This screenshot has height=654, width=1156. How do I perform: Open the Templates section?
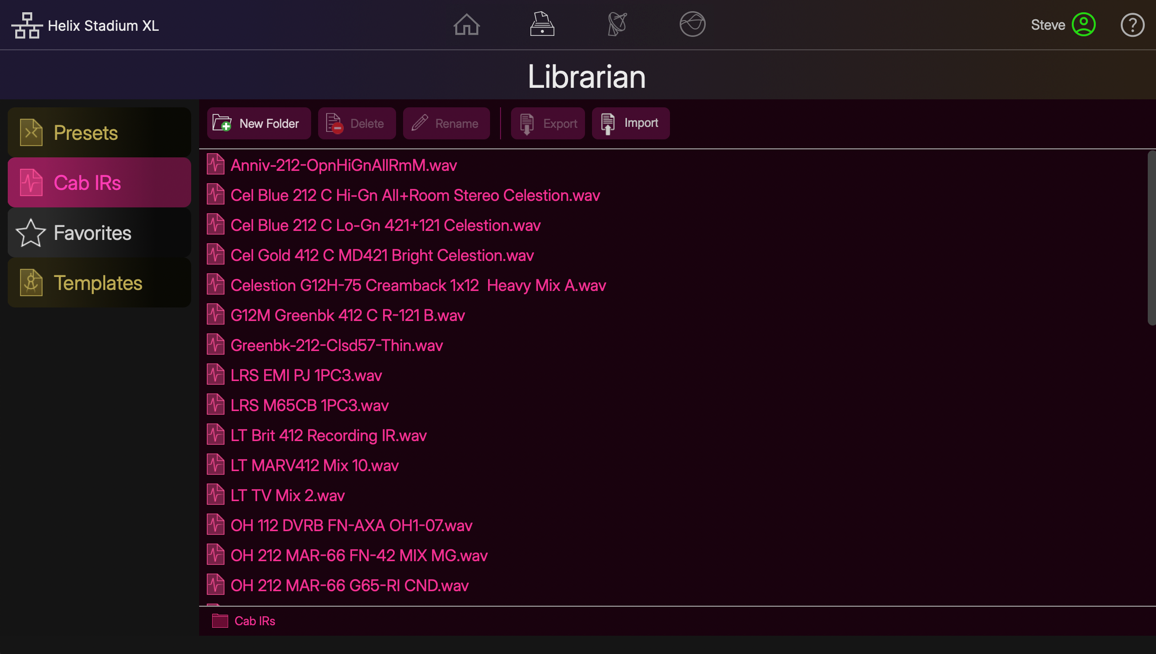(98, 283)
